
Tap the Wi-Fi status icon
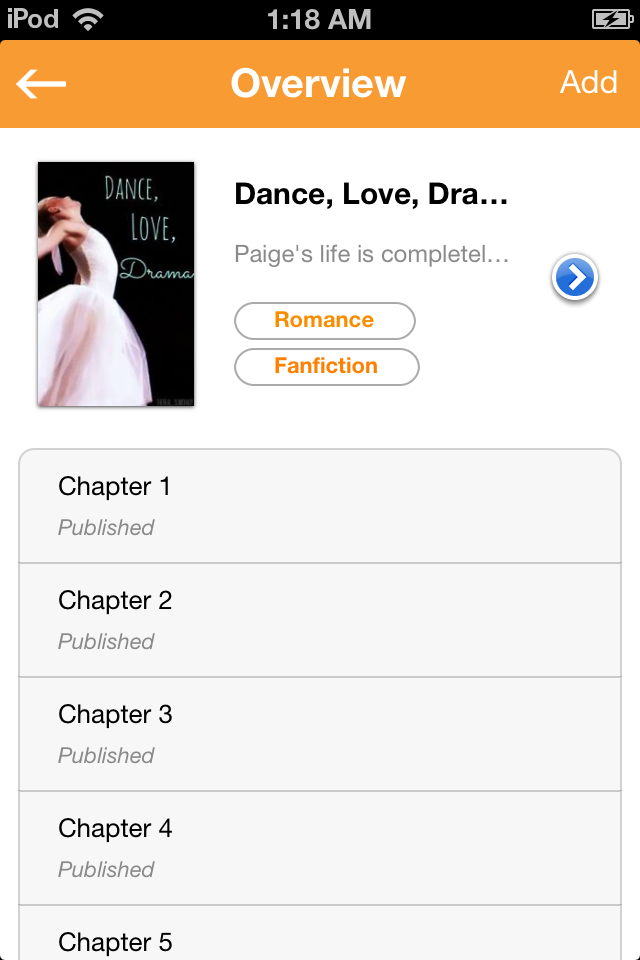pos(88,20)
